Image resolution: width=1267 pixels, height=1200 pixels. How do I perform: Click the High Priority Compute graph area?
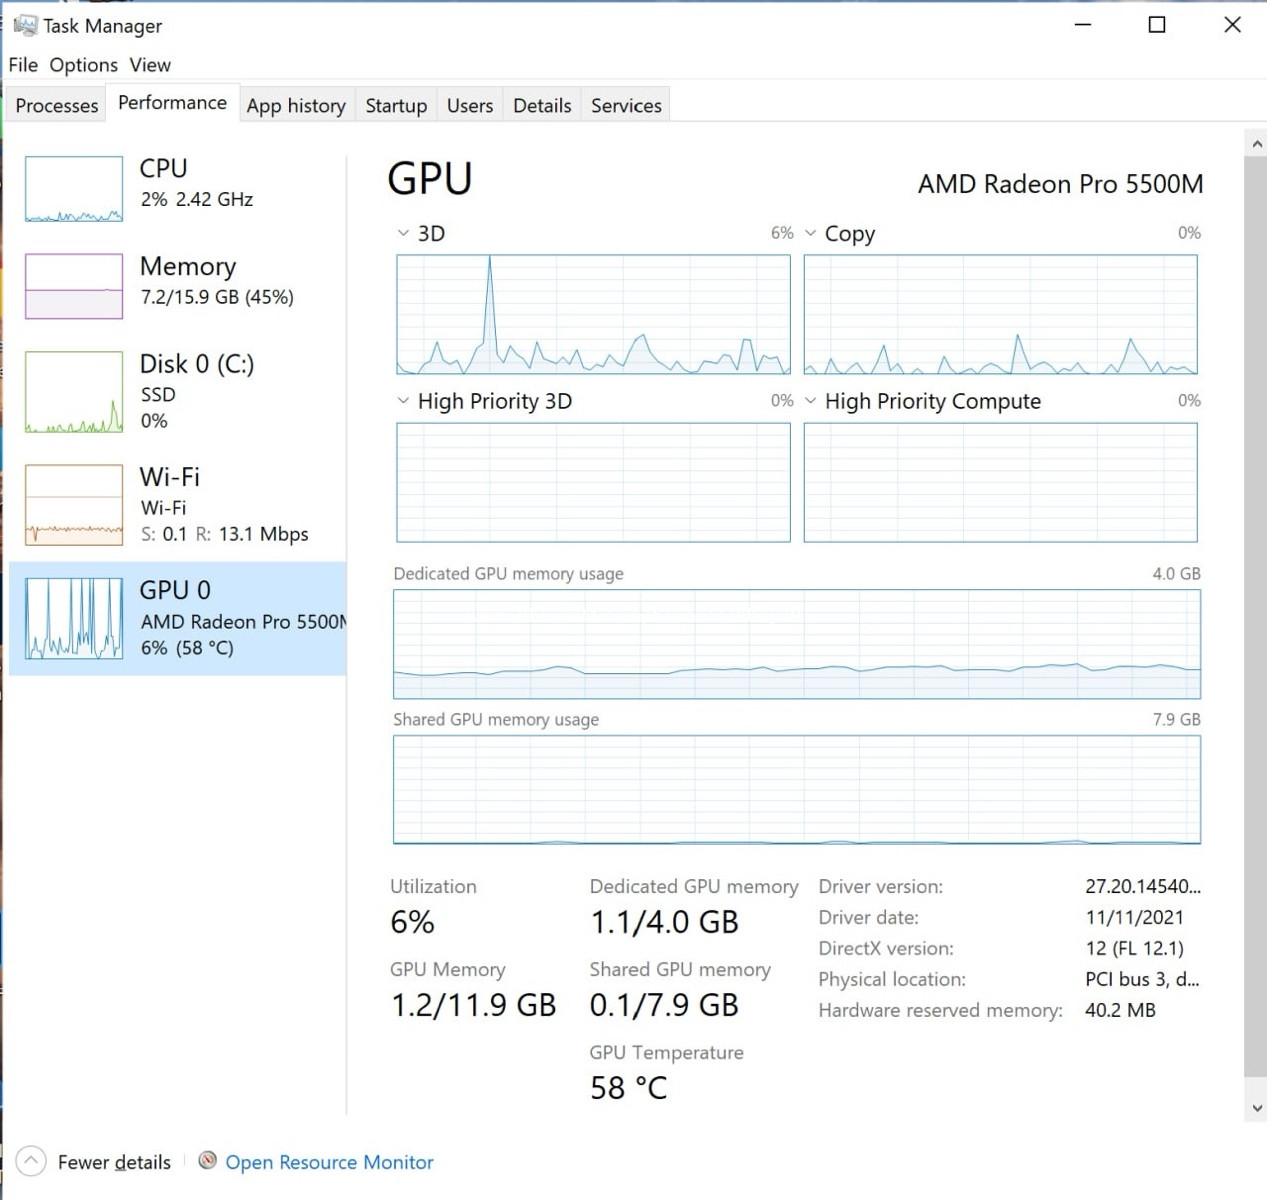pos(1000,482)
